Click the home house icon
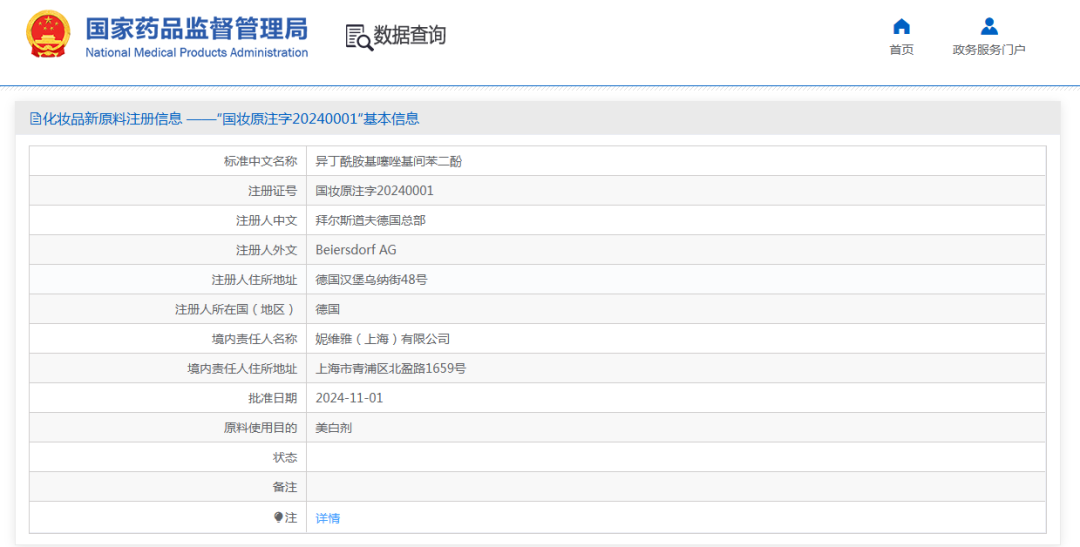 [901, 27]
